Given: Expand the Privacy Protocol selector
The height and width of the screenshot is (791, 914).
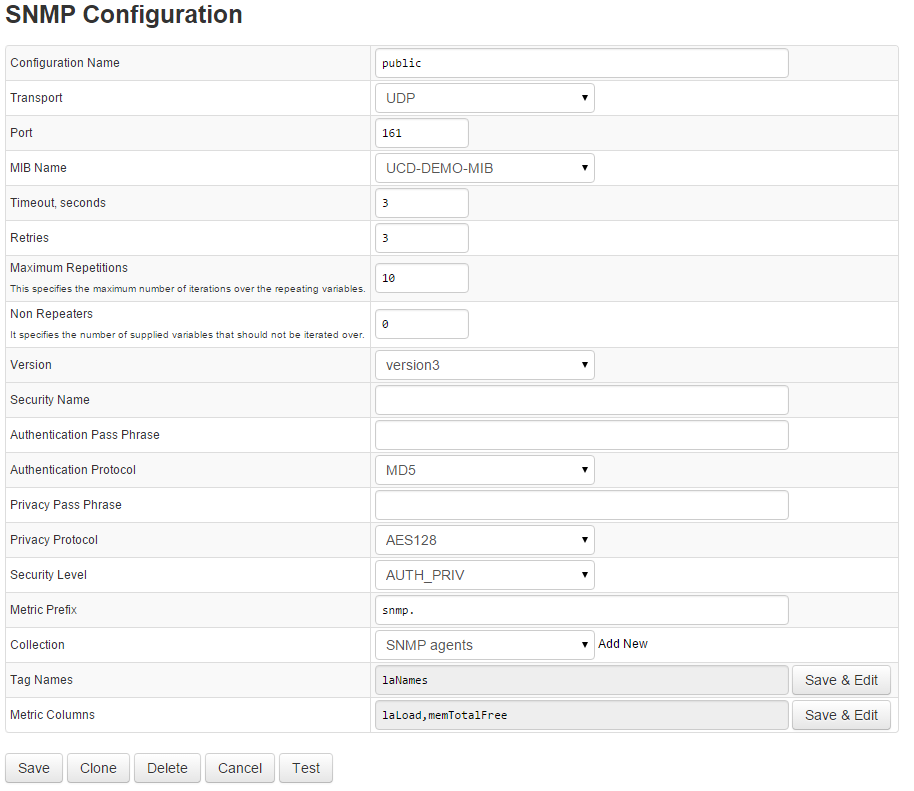Looking at the screenshot, I should [484, 539].
